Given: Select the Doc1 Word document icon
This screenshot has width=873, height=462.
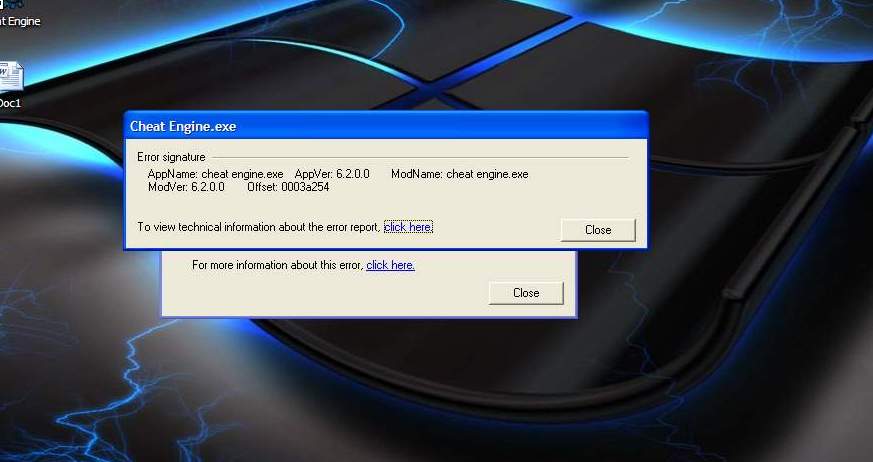Looking at the screenshot, I should 9,76.
